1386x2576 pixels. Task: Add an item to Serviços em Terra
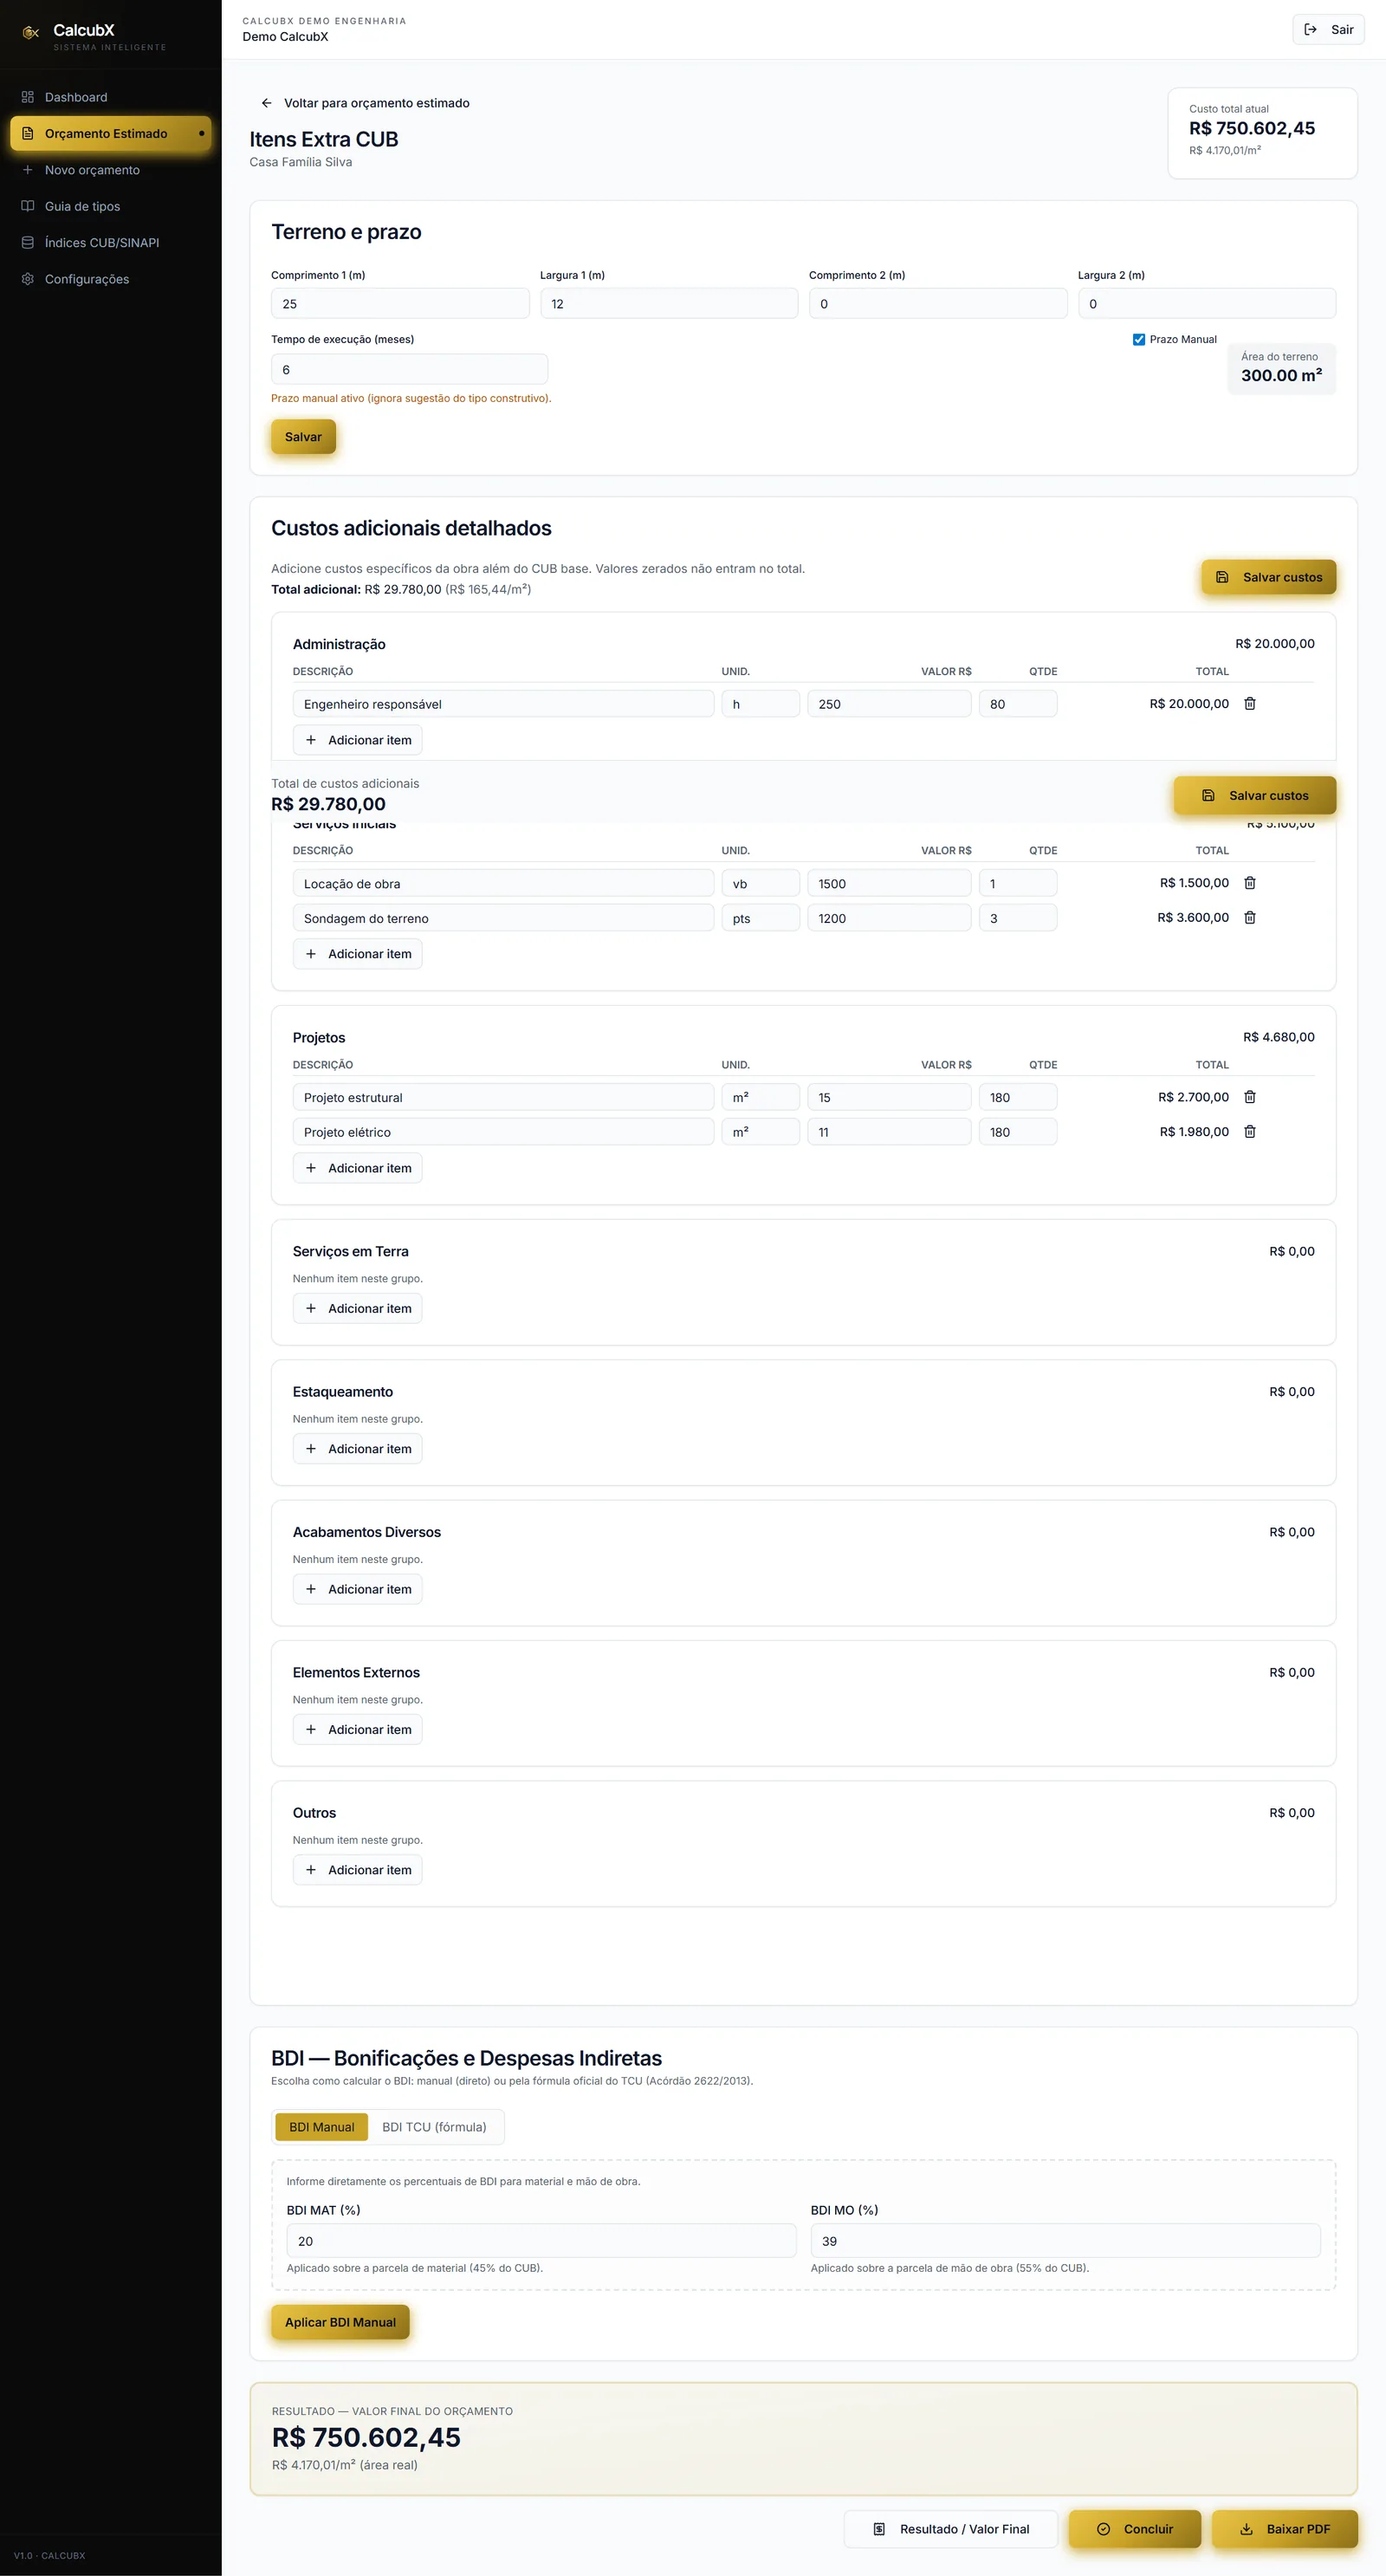point(357,1308)
